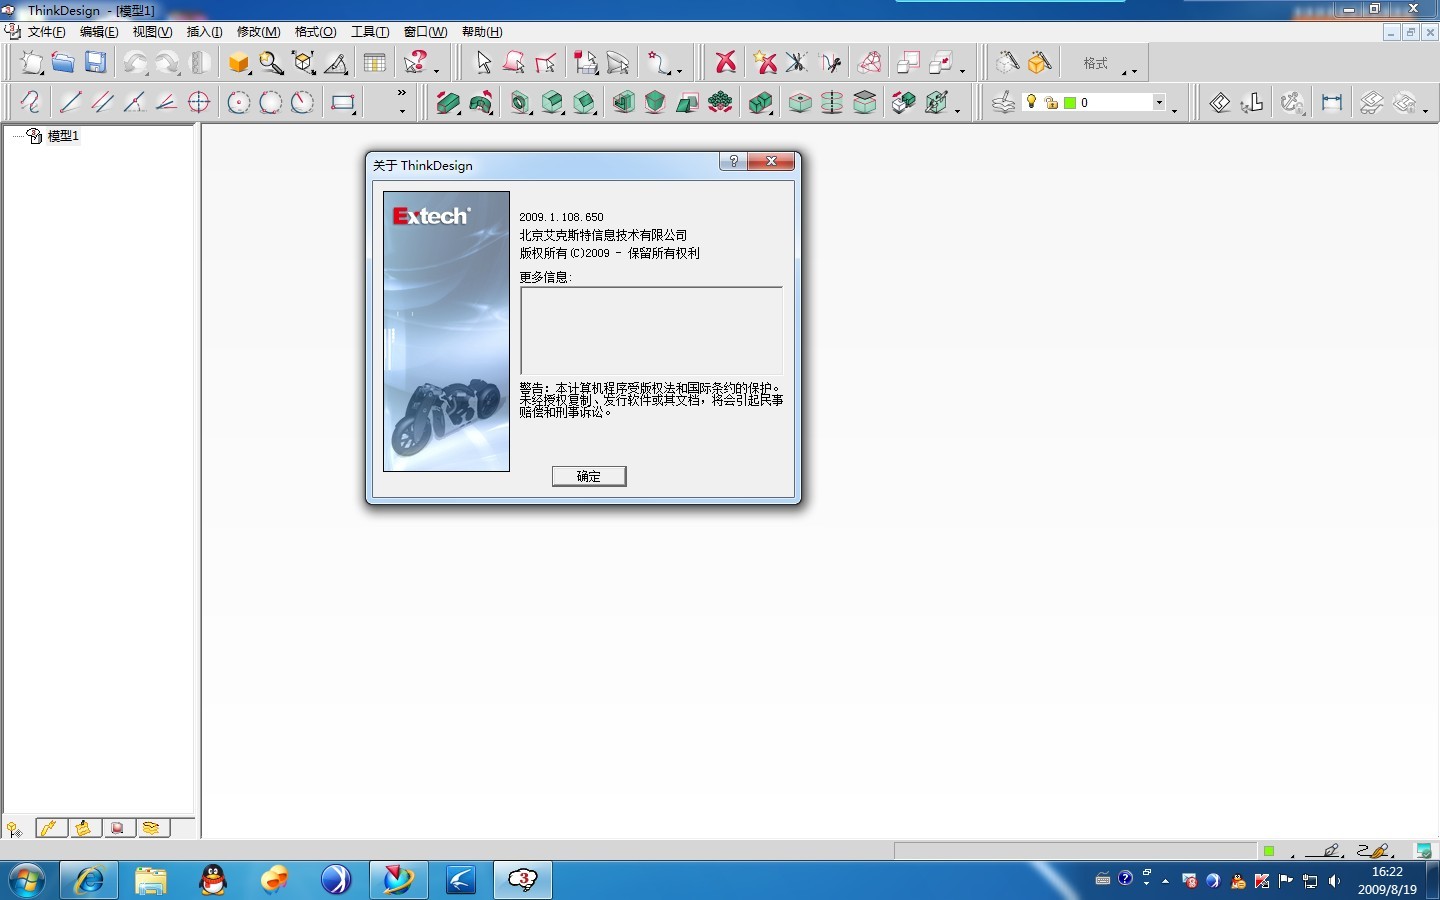This screenshot has height=900, width=1440.
Task: Open the 插入(I) menu
Action: (x=204, y=32)
